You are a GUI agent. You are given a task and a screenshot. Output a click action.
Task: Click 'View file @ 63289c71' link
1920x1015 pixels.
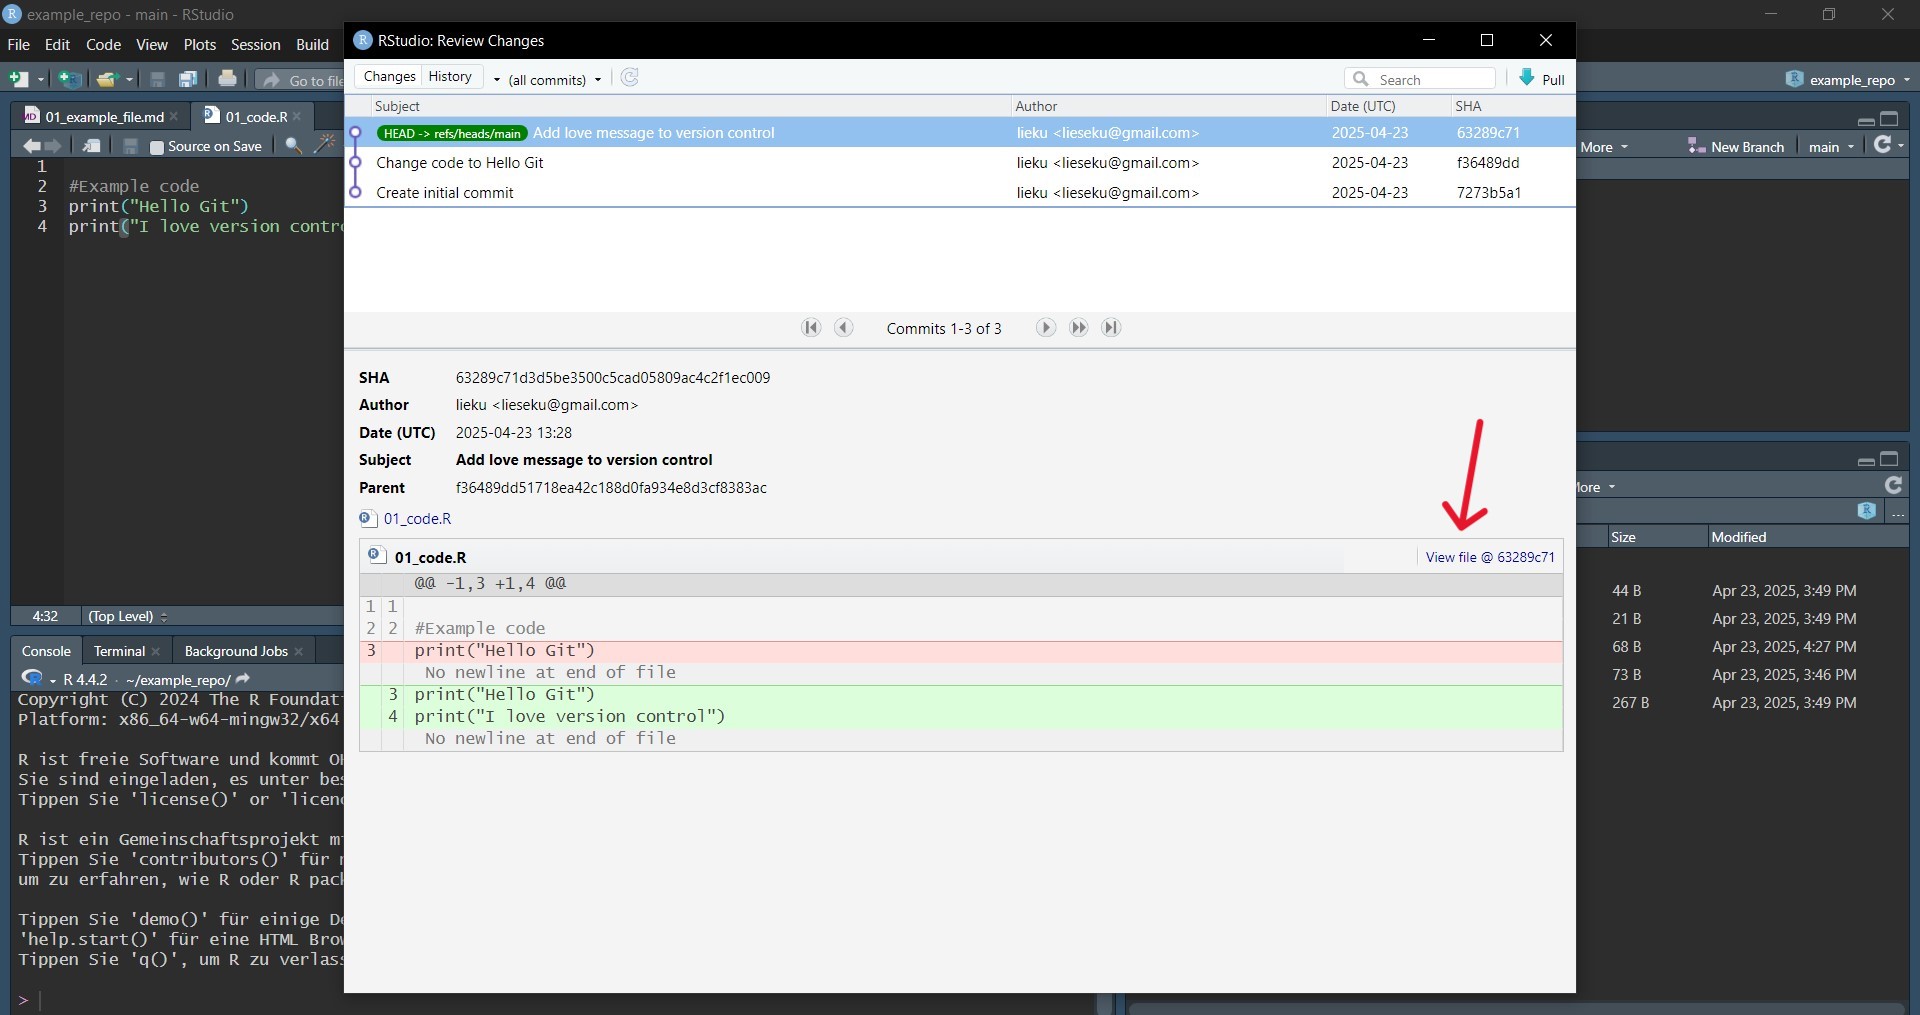tap(1490, 557)
